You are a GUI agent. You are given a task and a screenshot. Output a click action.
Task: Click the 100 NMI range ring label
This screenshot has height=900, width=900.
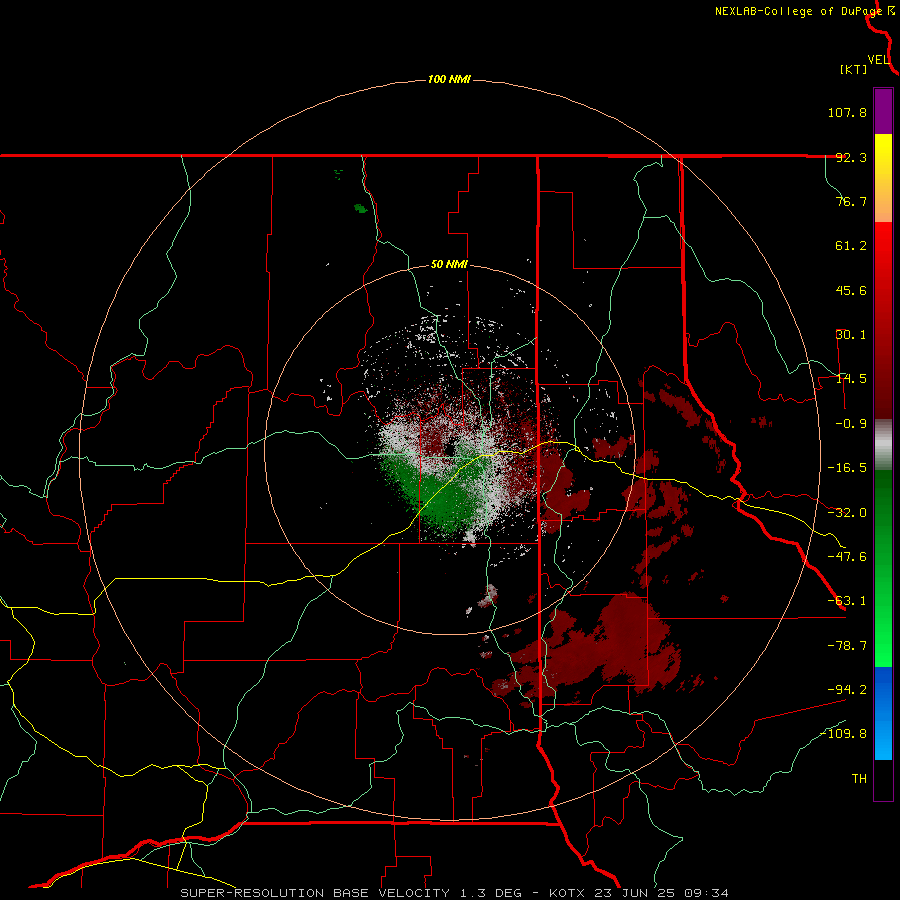[x=449, y=79]
